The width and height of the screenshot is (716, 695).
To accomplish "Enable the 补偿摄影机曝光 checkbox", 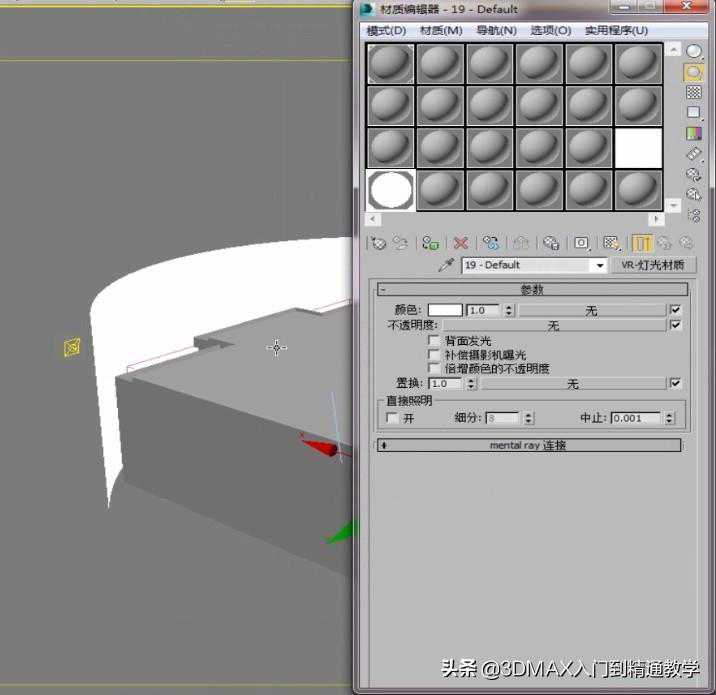I will tap(434, 355).
